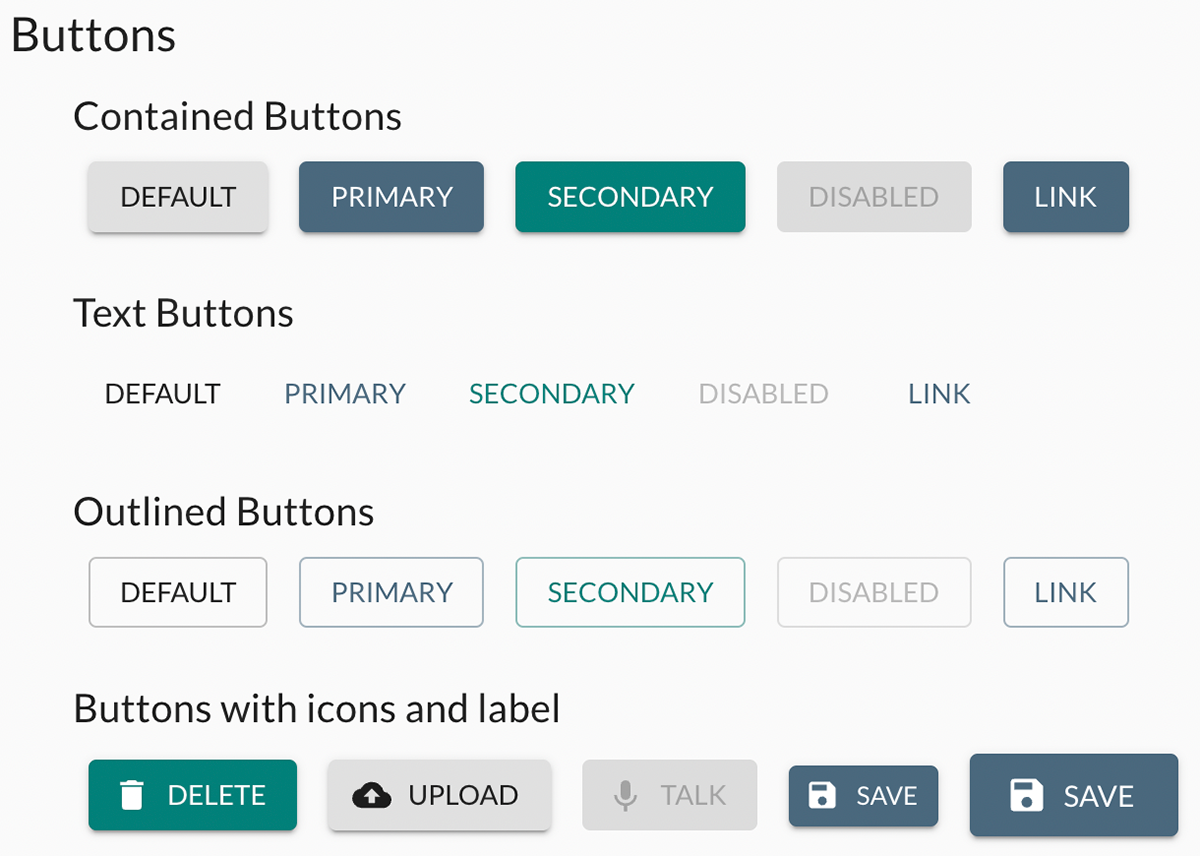Click the floppy disk icon on large Save button
This screenshot has height=856, width=1200.
(1027, 796)
